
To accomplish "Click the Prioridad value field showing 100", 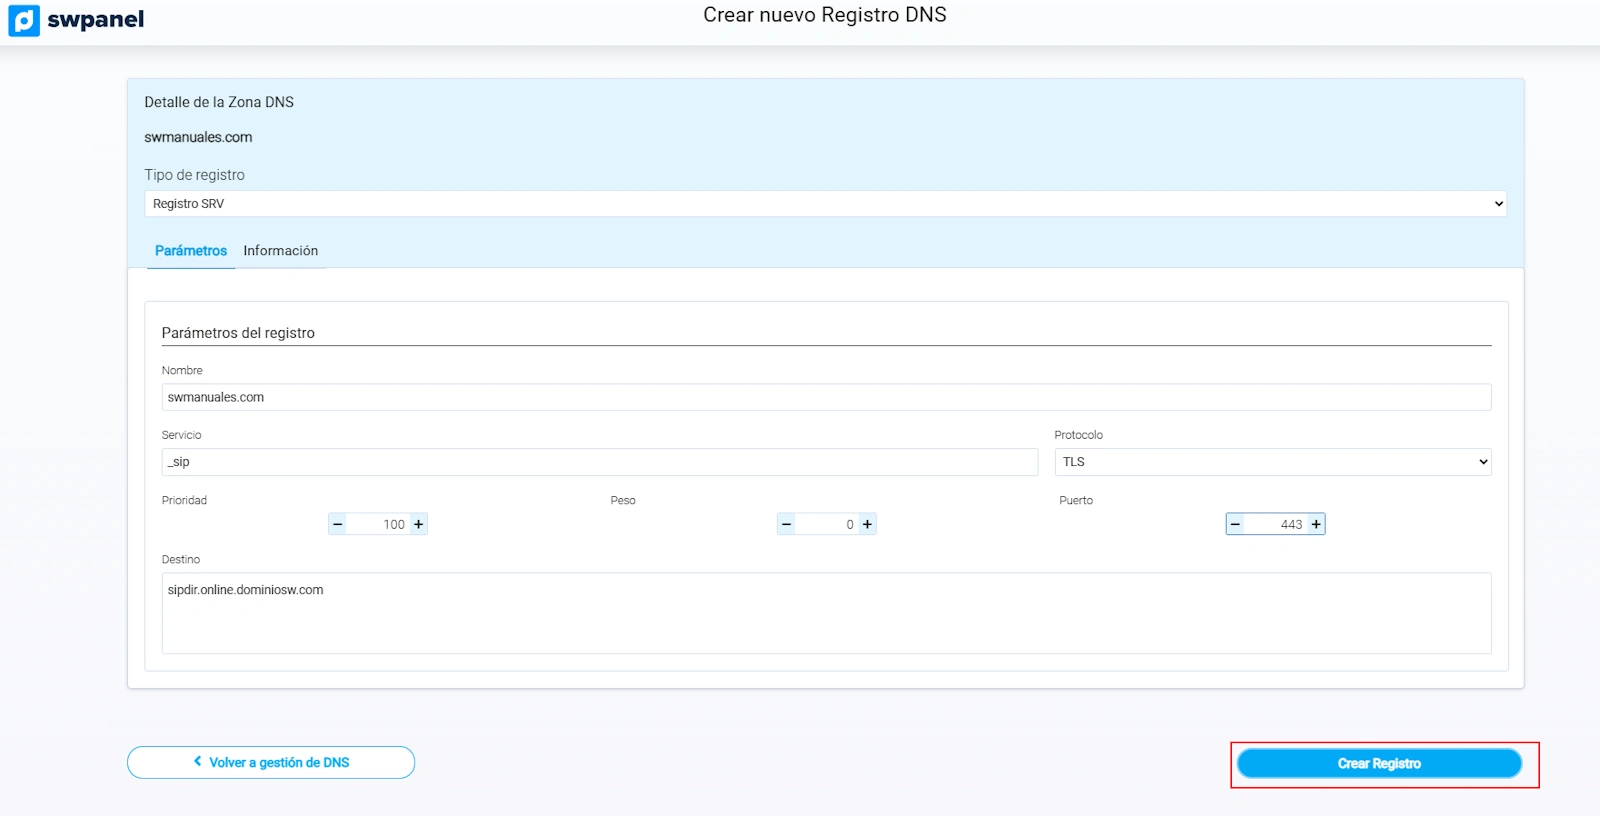I will tap(380, 524).
